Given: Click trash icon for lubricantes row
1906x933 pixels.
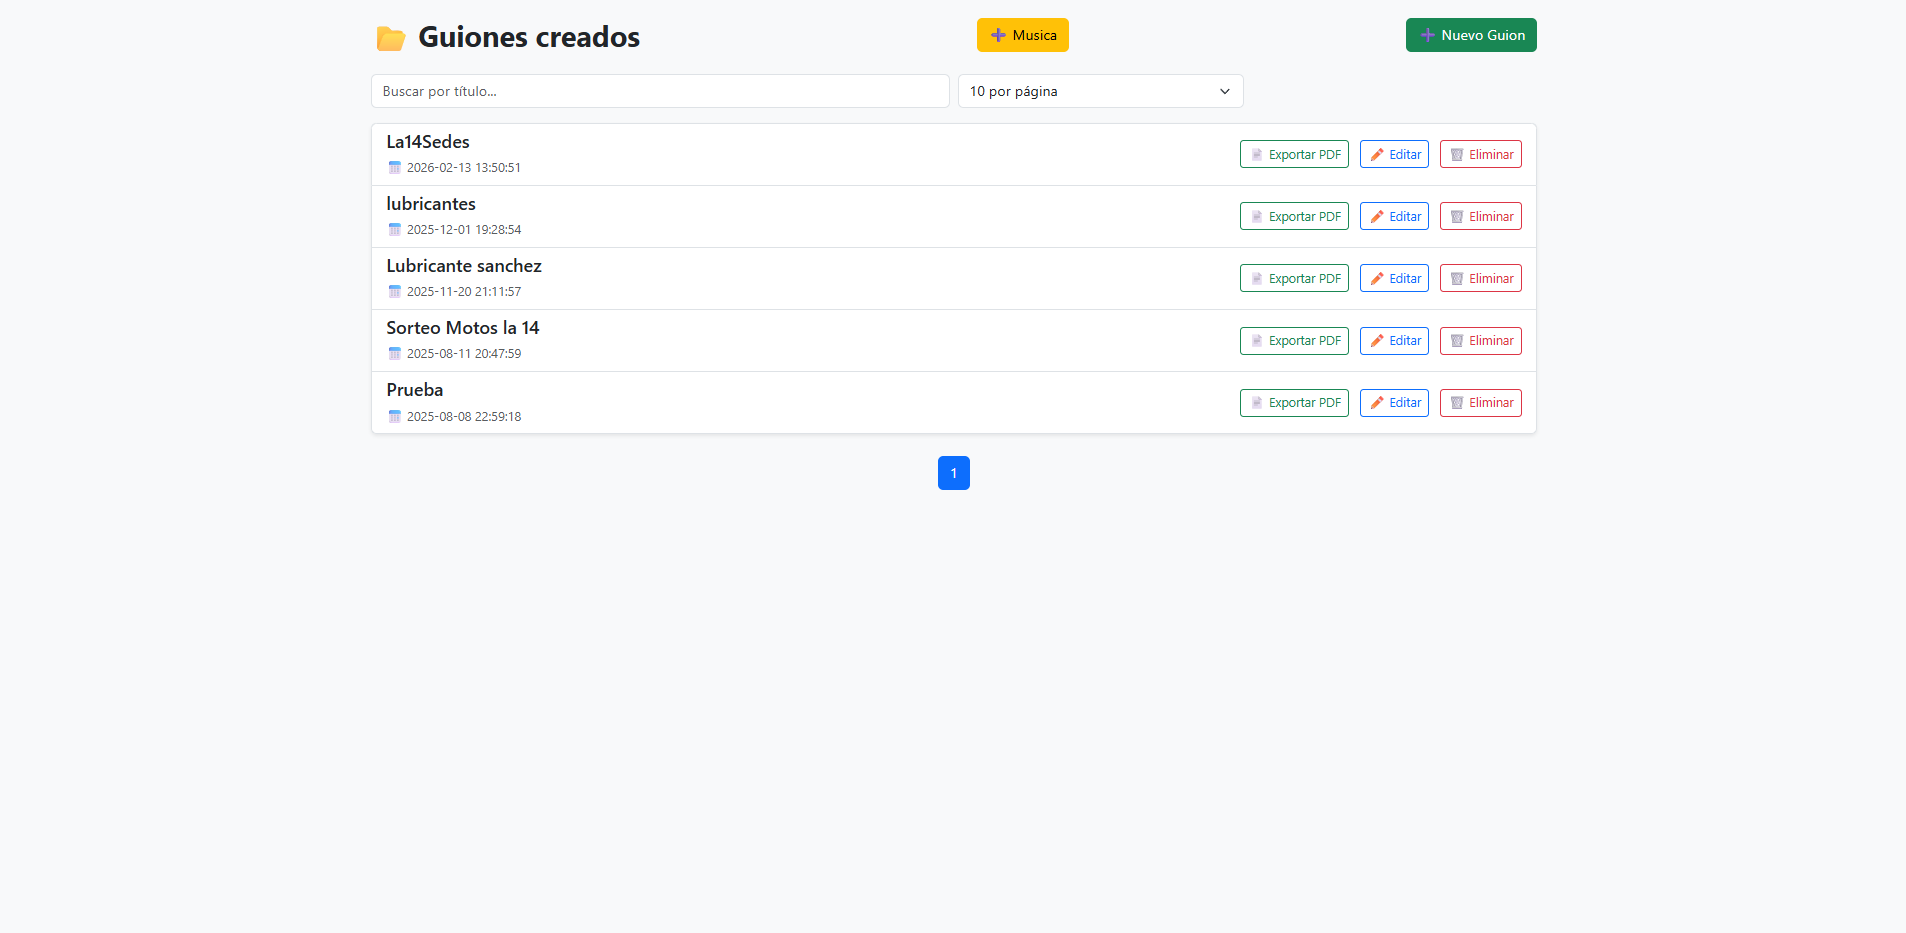Looking at the screenshot, I should (x=1457, y=217).
